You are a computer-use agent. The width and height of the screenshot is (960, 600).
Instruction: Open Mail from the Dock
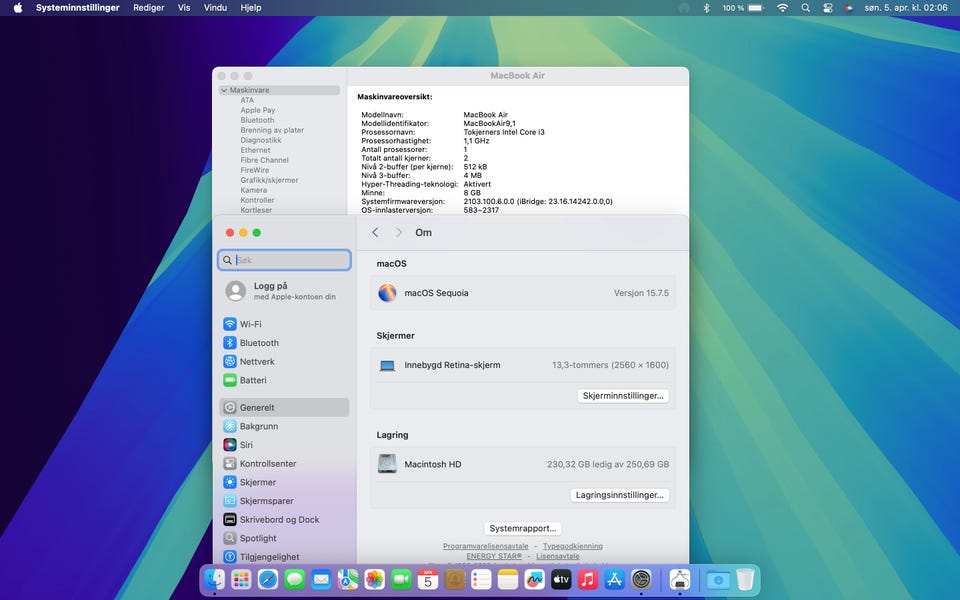coord(321,579)
